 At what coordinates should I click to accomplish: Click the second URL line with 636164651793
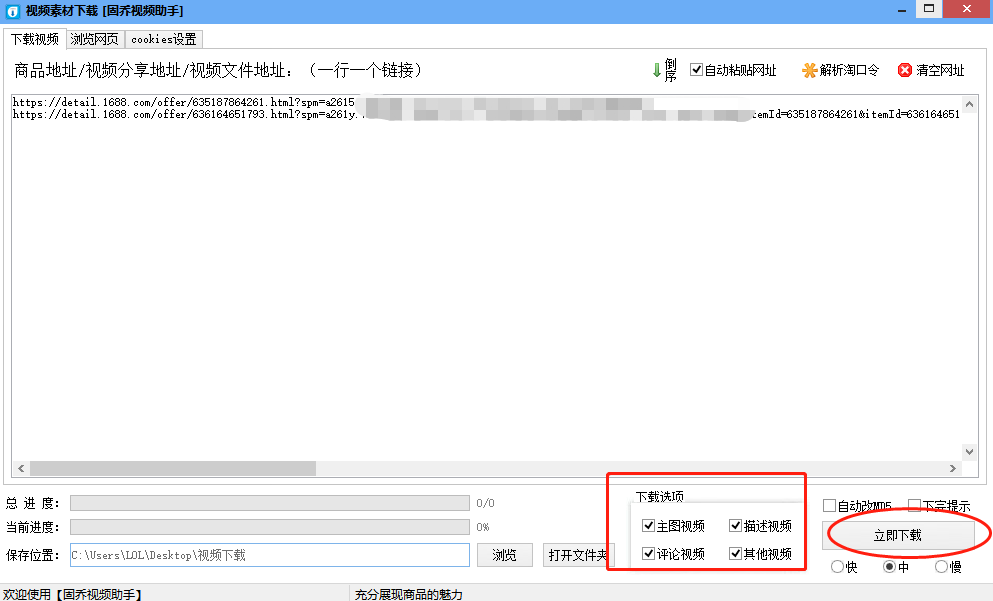[x=486, y=115]
